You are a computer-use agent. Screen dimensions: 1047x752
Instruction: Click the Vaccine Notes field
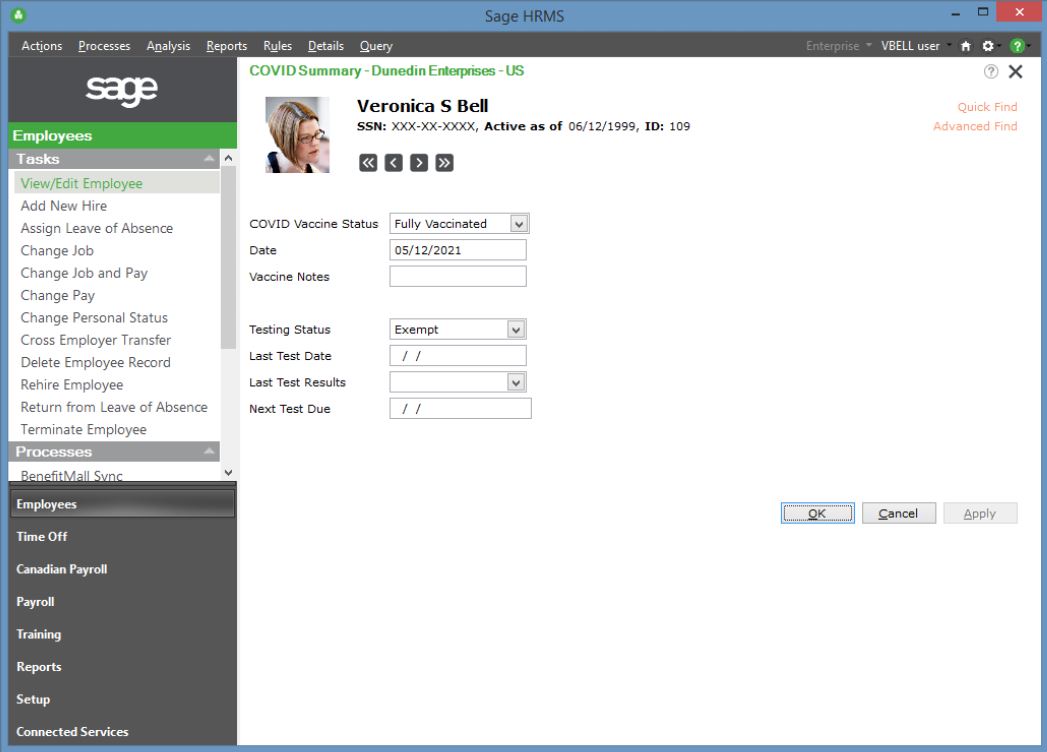(x=457, y=276)
